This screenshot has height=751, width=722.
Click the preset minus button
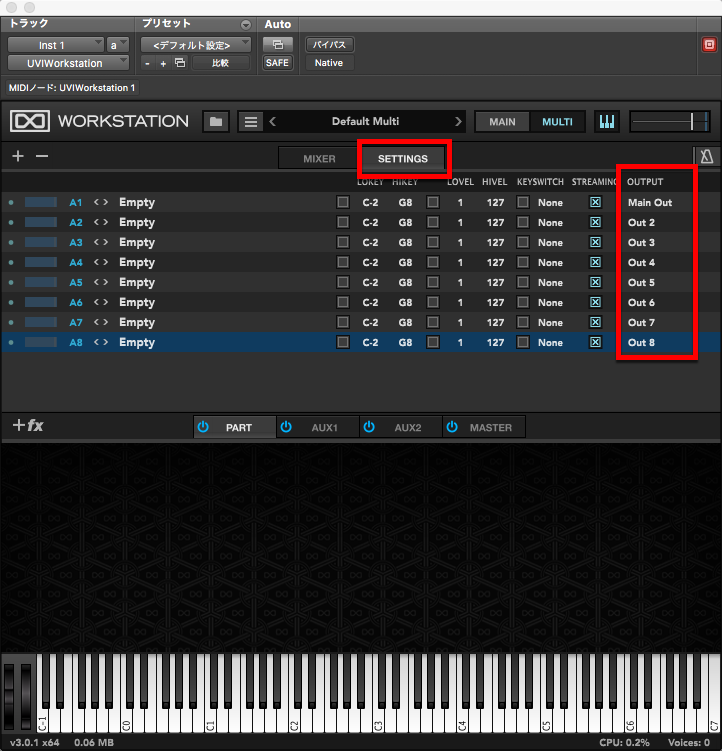tap(148, 63)
